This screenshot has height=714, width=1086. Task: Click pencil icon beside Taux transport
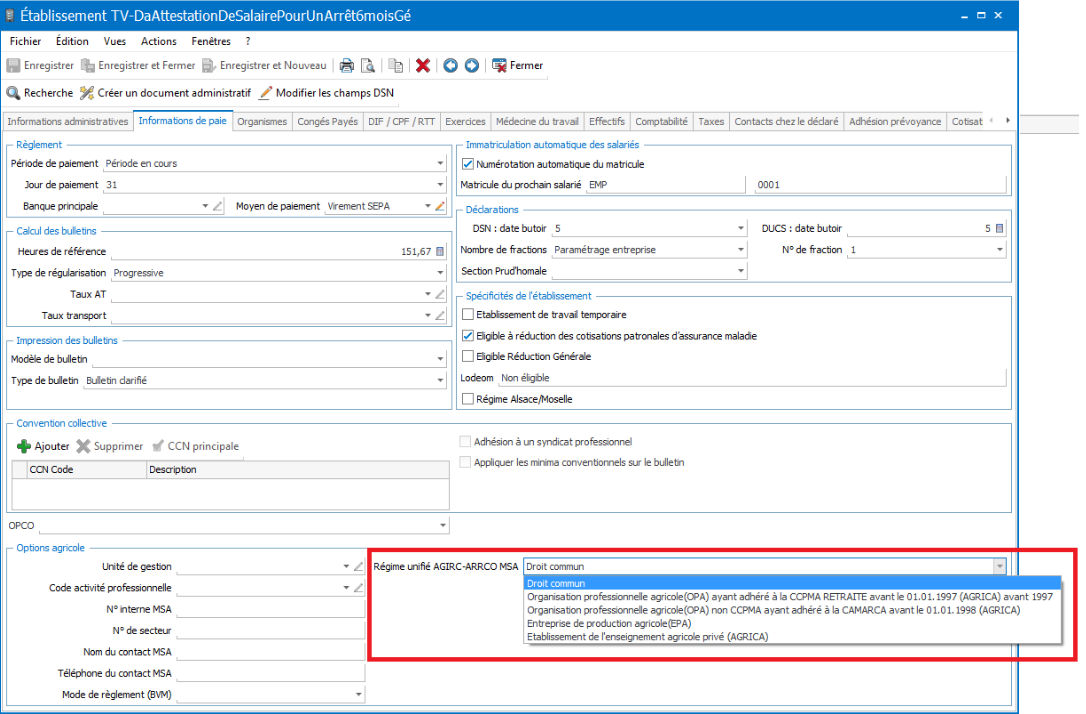[x=440, y=316]
